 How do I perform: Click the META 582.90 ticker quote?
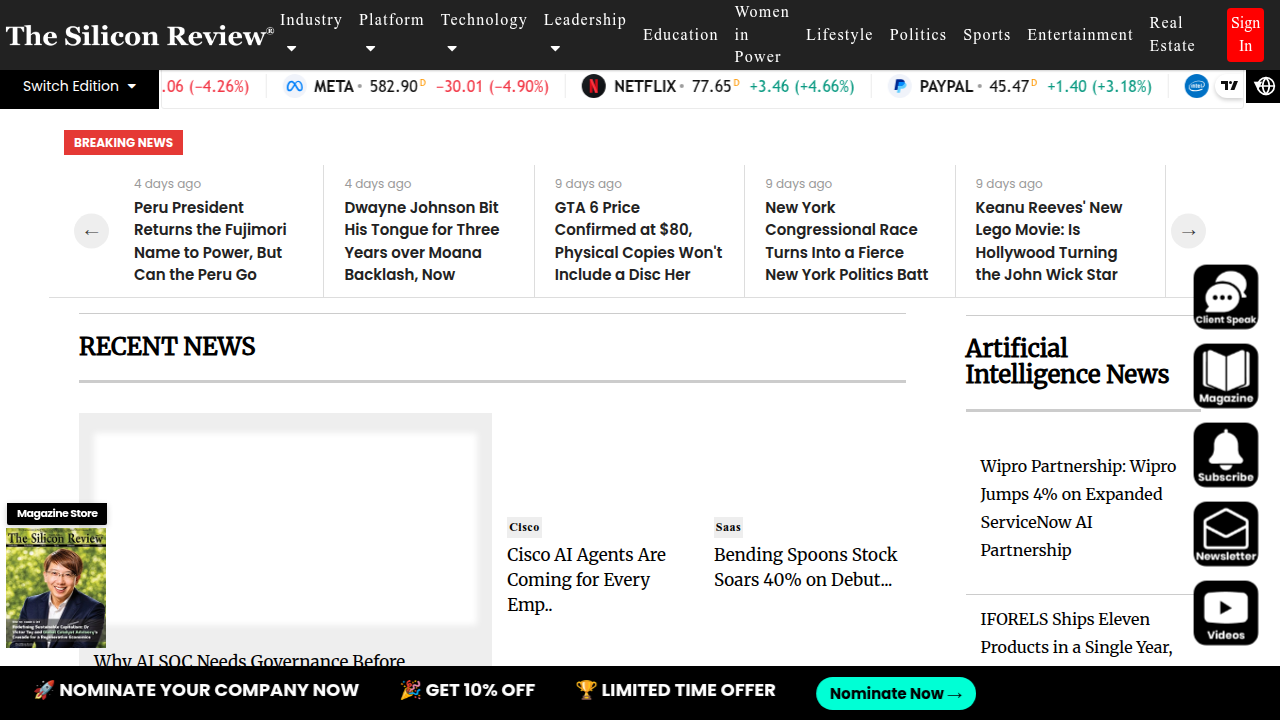tap(416, 87)
